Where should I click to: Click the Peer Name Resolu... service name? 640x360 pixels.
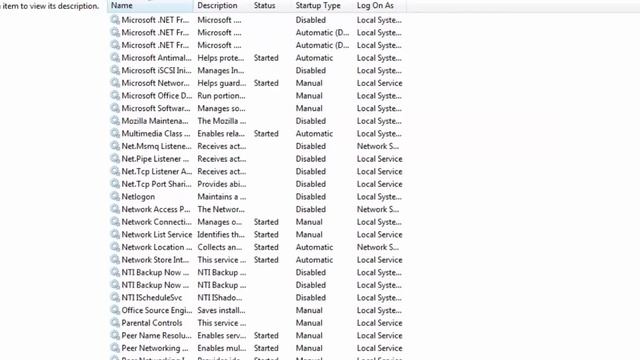156,336
